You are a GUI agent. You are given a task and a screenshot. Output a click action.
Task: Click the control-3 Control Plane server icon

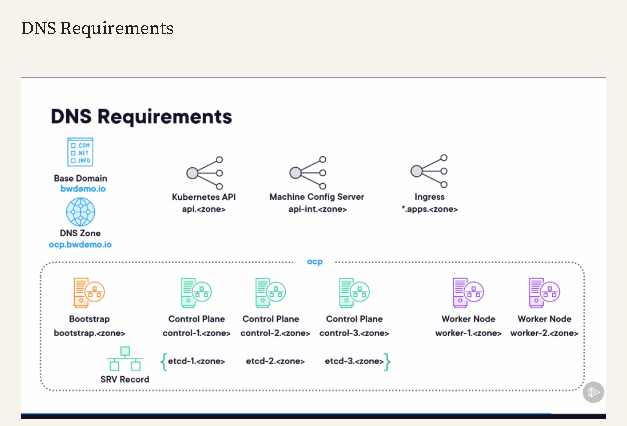coord(354,293)
